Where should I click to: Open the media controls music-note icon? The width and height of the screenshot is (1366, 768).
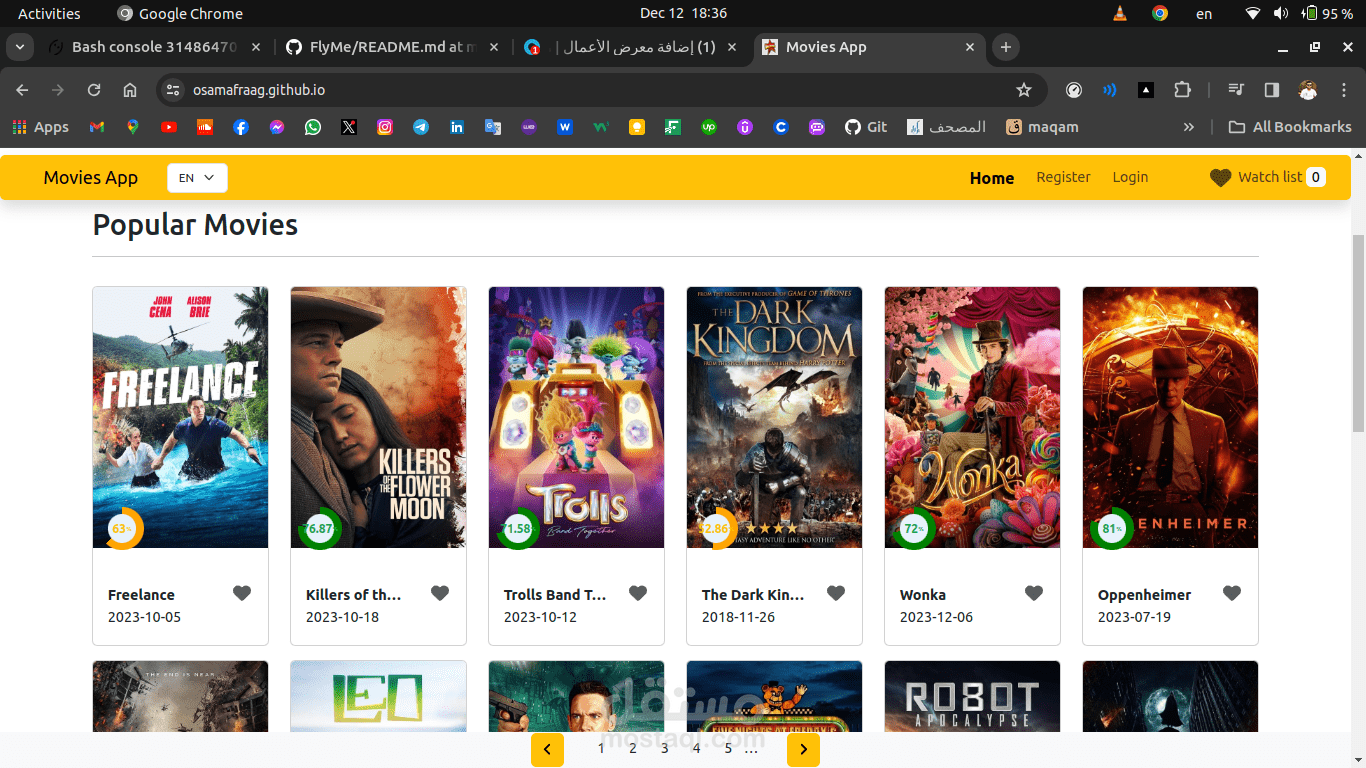pos(1236,90)
